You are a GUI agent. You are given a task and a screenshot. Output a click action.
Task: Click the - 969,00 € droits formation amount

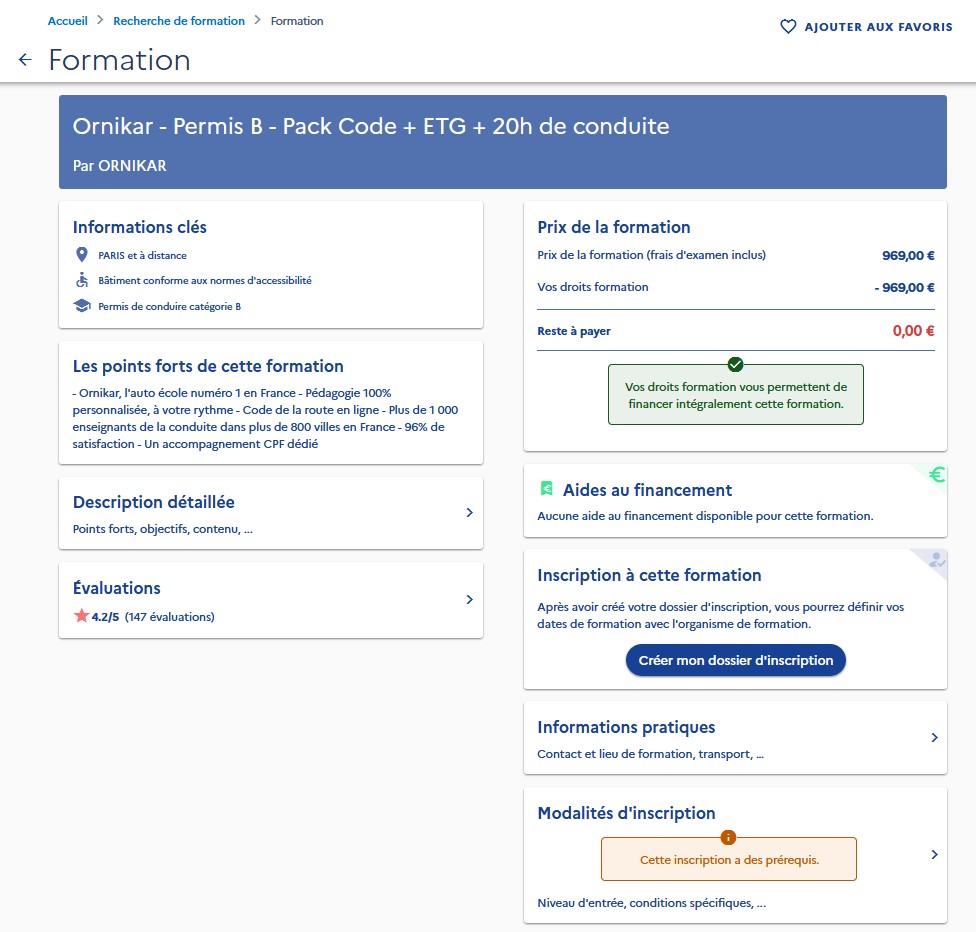click(904, 287)
